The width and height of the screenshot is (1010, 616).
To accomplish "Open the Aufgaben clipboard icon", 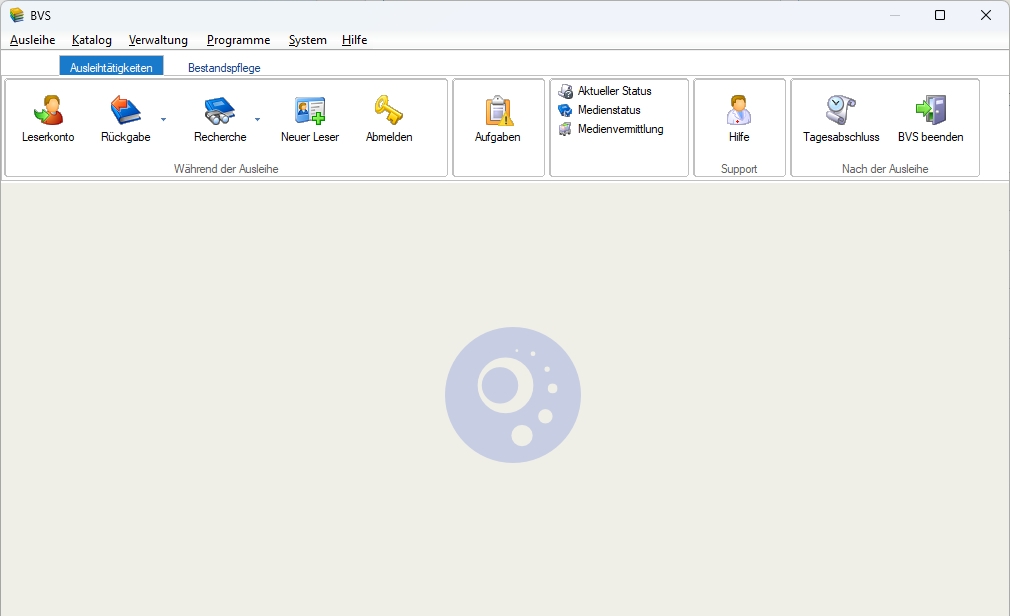I will (x=498, y=110).
